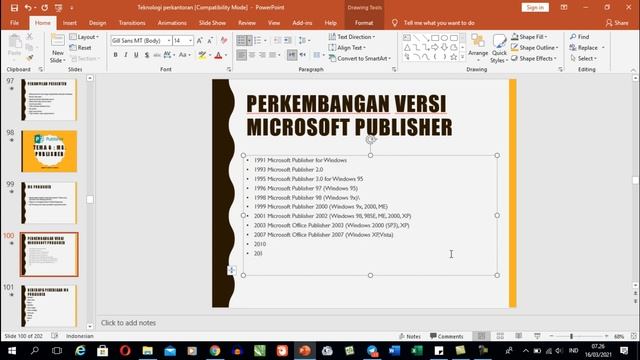Toggle the bullets list button
The height and width of the screenshot is (360, 640).
click(241, 40)
